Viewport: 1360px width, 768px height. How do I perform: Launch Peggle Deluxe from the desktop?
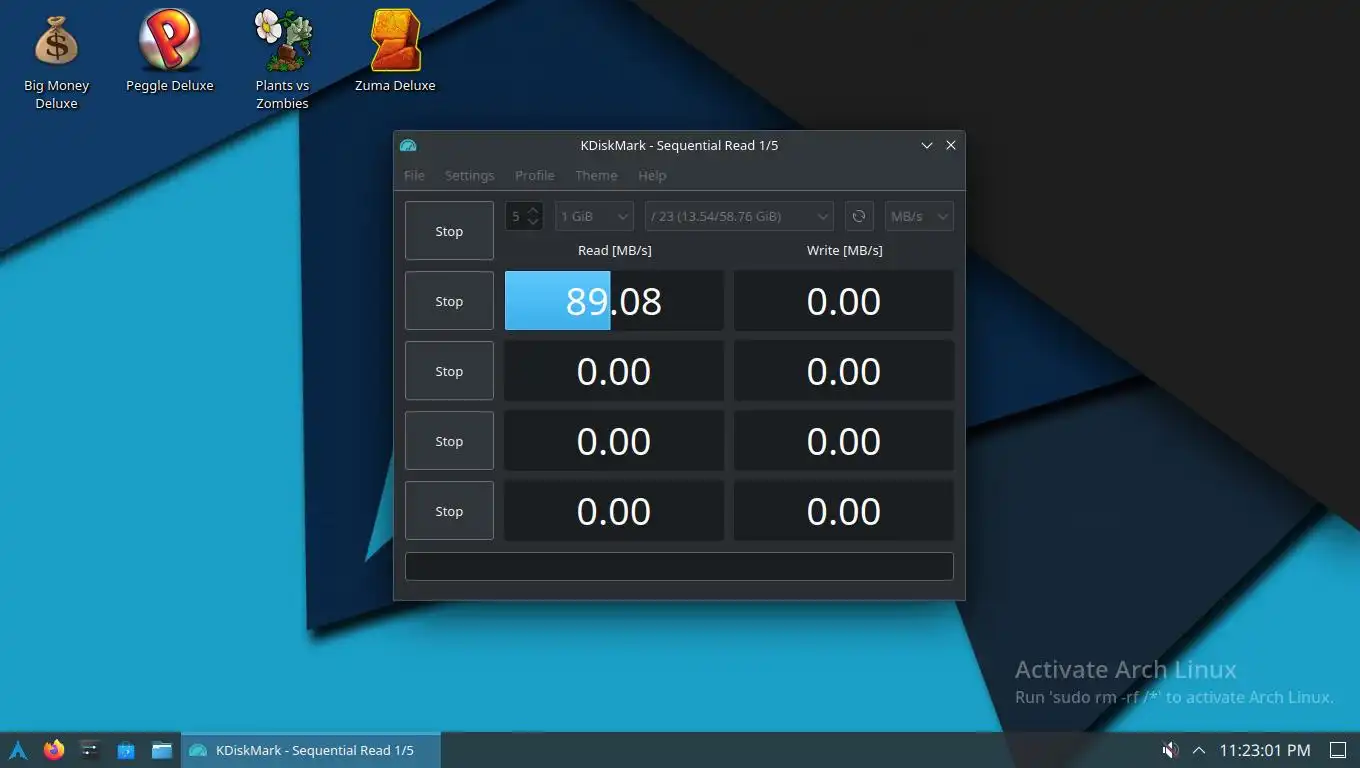pyautogui.click(x=169, y=52)
